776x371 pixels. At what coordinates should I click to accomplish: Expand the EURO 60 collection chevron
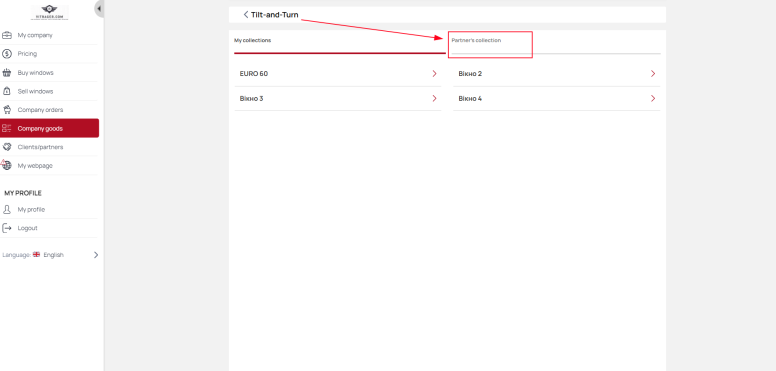tap(435, 74)
